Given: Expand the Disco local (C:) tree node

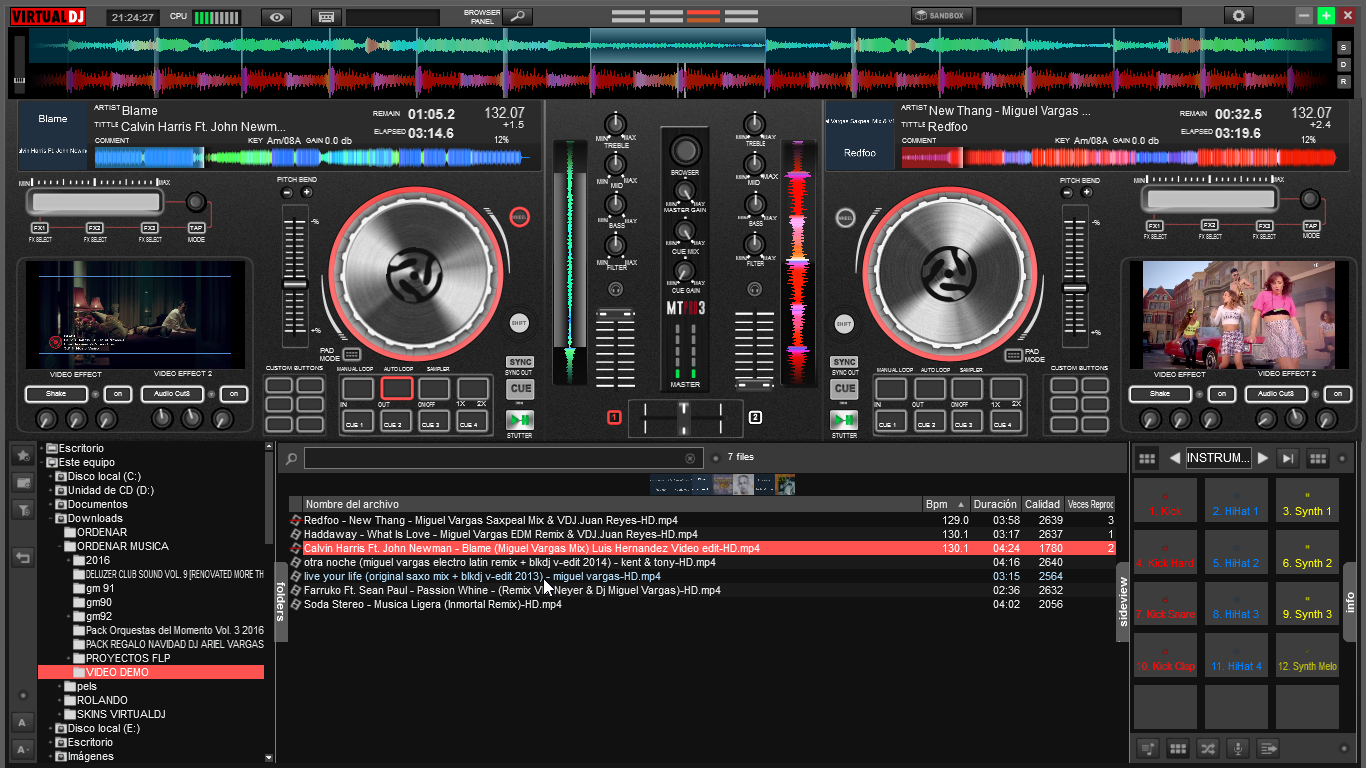Looking at the screenshot, I should [50, 477].
